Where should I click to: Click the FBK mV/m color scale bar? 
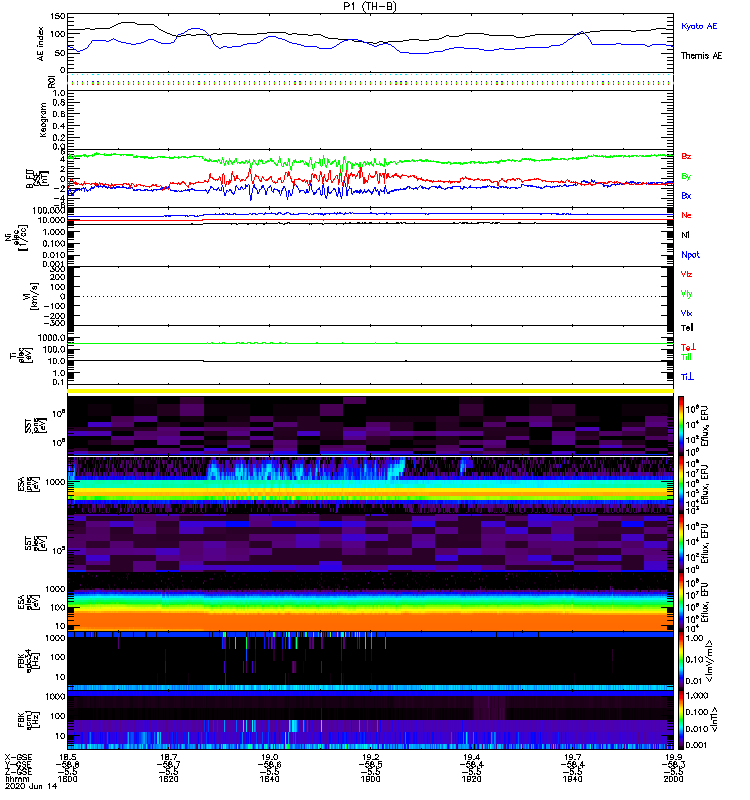pyautogui.click(x=681, y=660)
